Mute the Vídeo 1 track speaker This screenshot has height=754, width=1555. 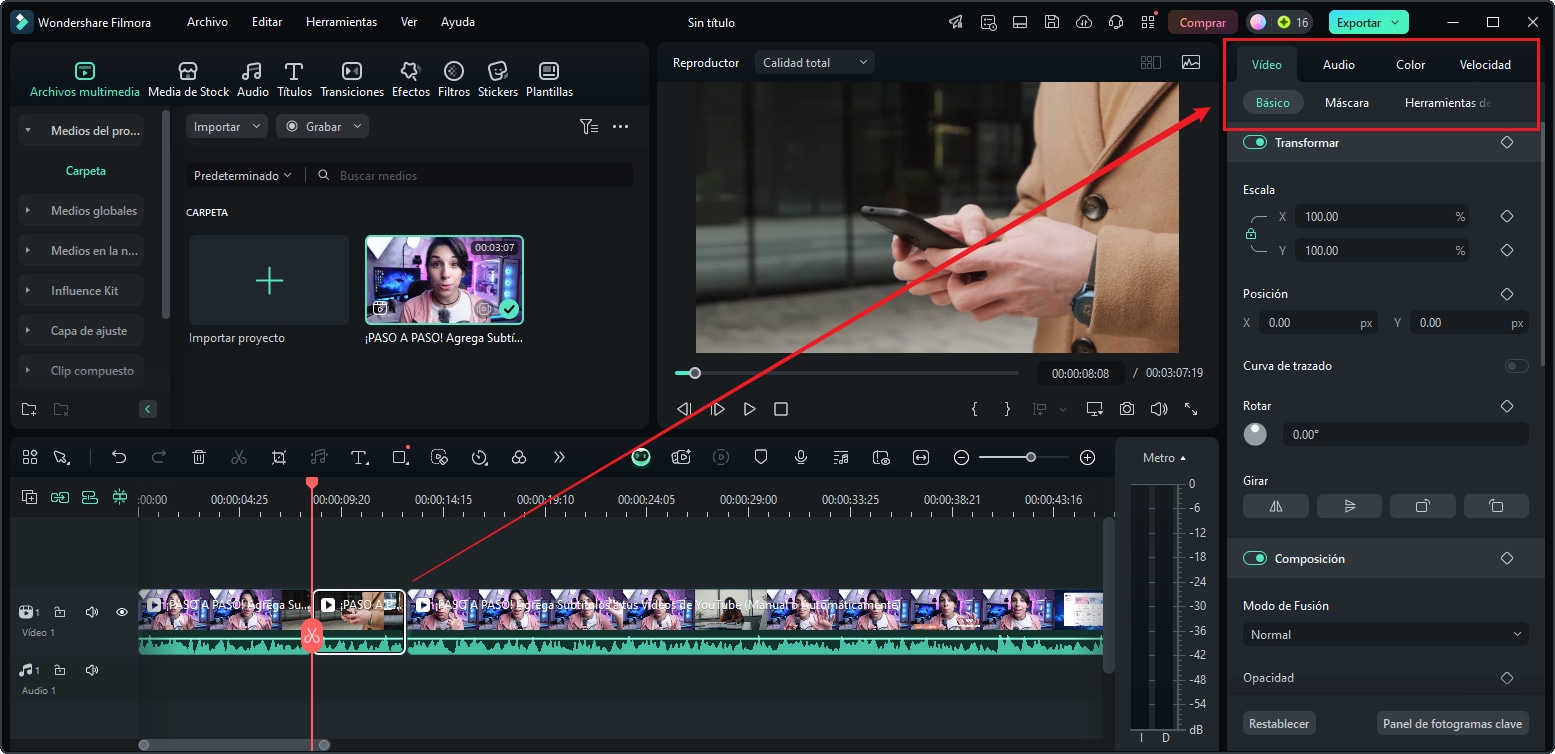[x=92, y=612]
